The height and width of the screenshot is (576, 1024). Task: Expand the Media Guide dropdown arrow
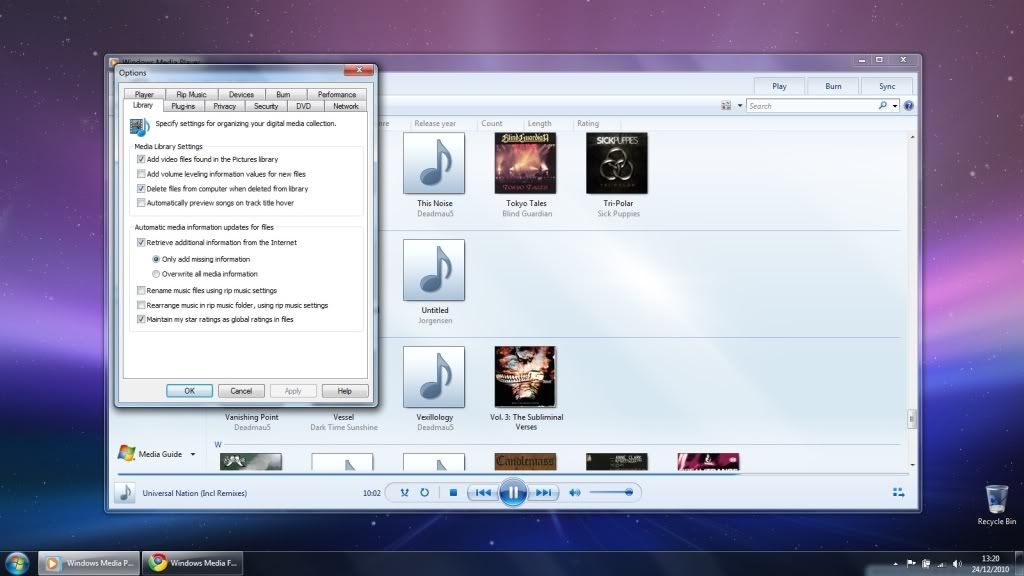point(193,454)
